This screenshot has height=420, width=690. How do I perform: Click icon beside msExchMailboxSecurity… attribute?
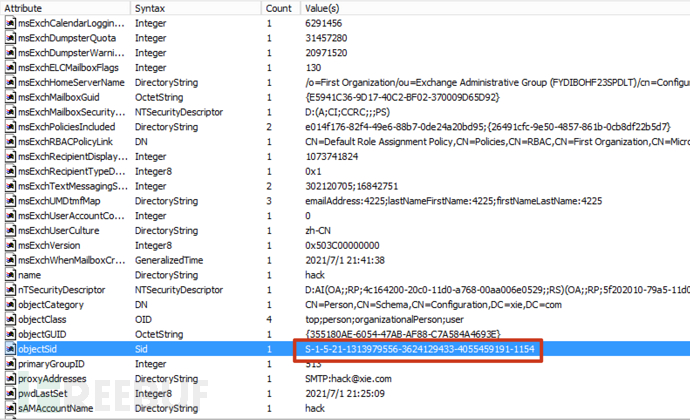point(11,112)
